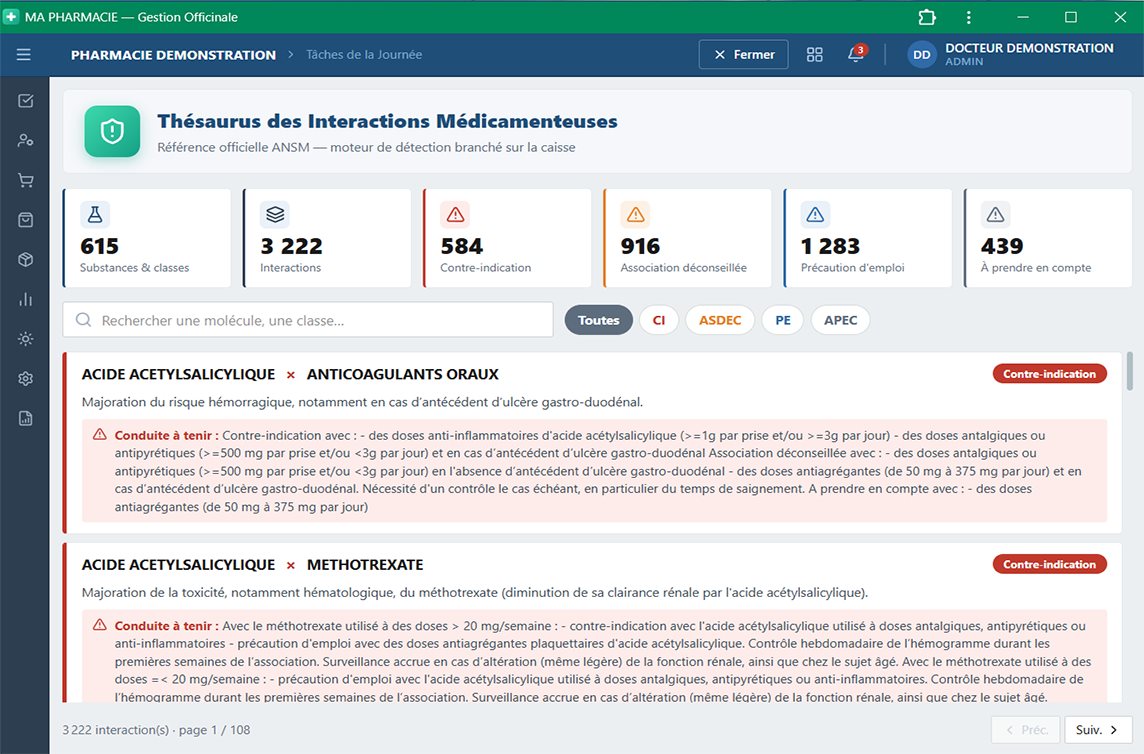The height and width of the screenshot is (754, 1144).
Task: Open the 584 Contre-indication card
Action: (x=507, y=238)
